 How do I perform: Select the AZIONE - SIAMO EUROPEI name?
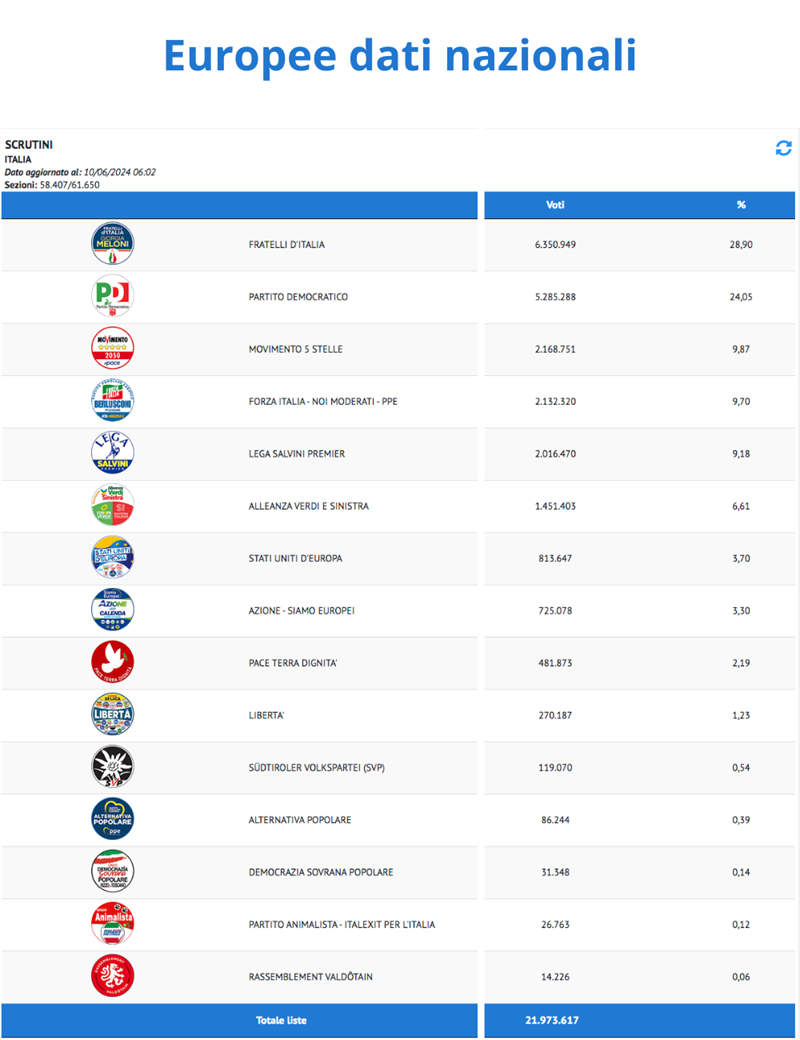click(x=301, y=611)
